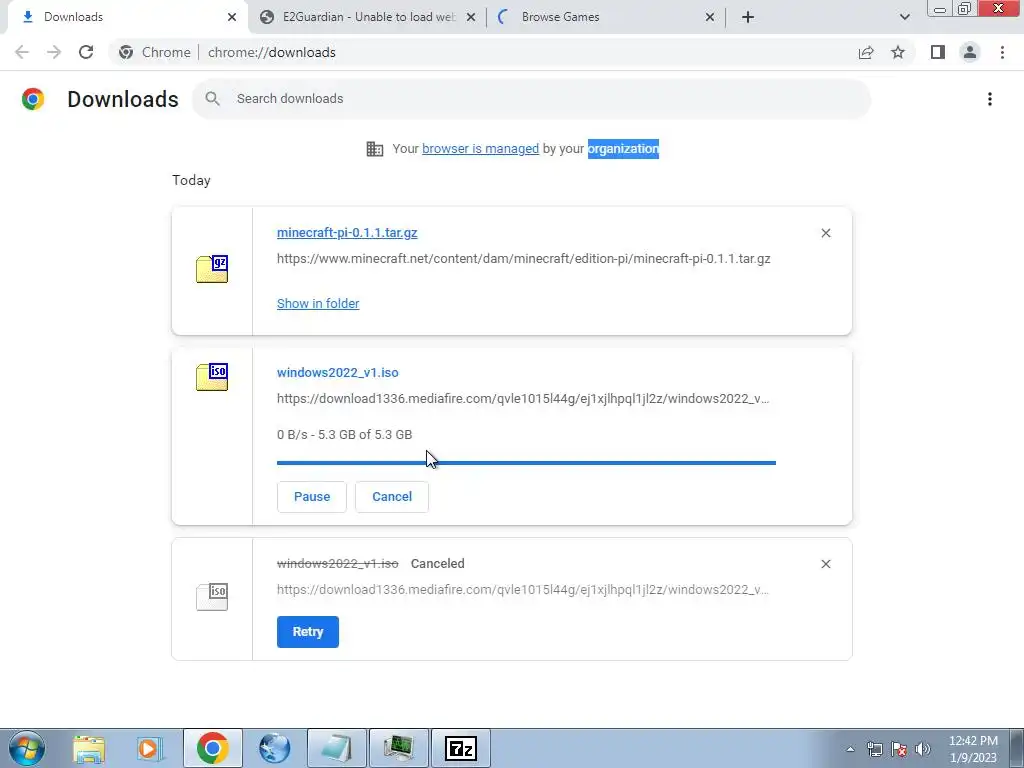Cancel the windows2022_v1.iso download
This screenshot has width=1024, height=768.
tap(392, 497)
